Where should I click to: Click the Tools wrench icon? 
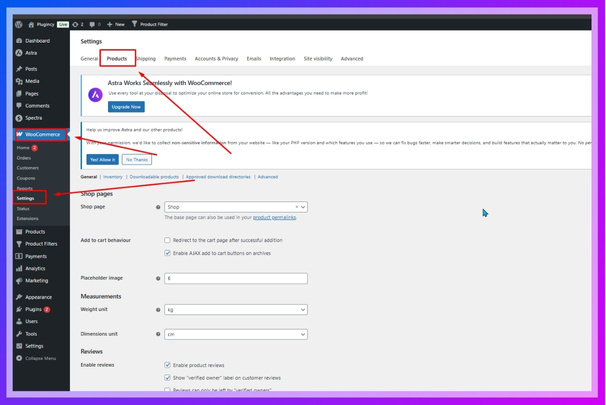(19, 334)
